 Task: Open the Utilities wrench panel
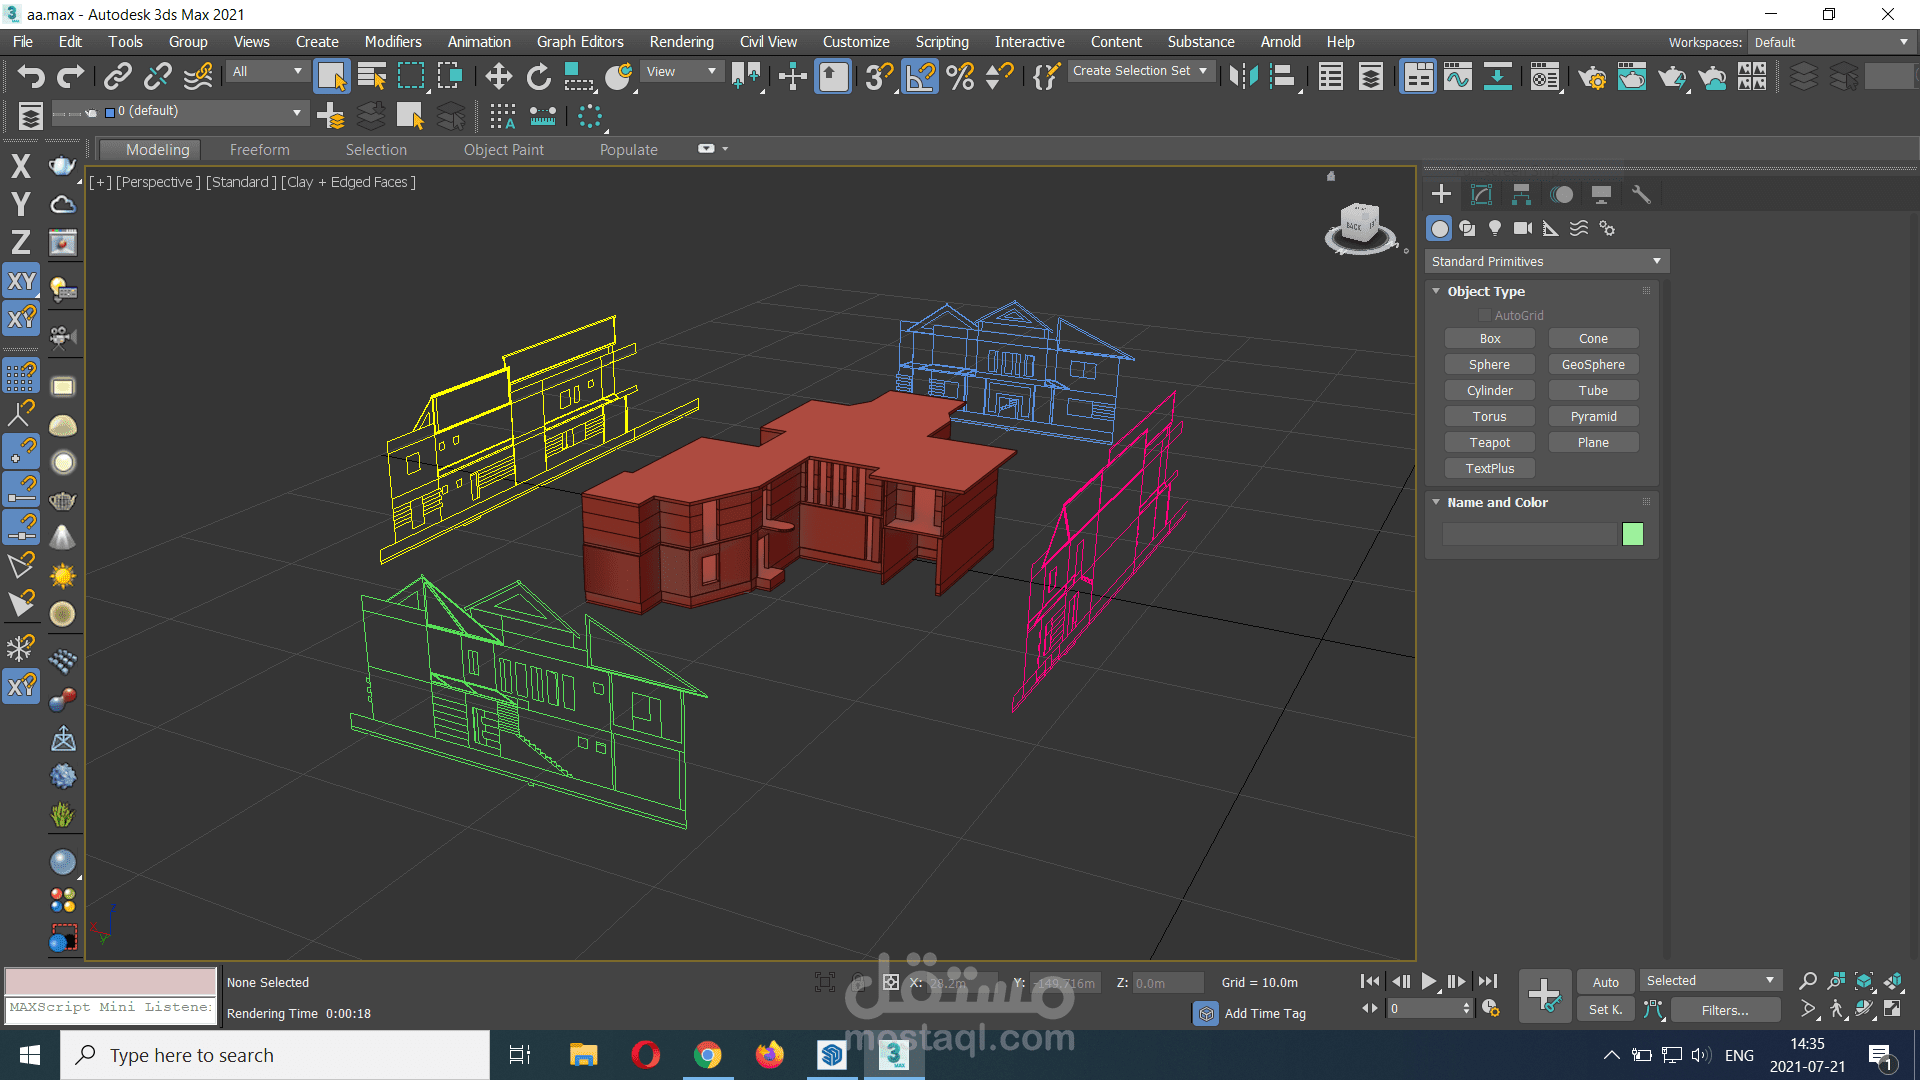coord(1641,194)
